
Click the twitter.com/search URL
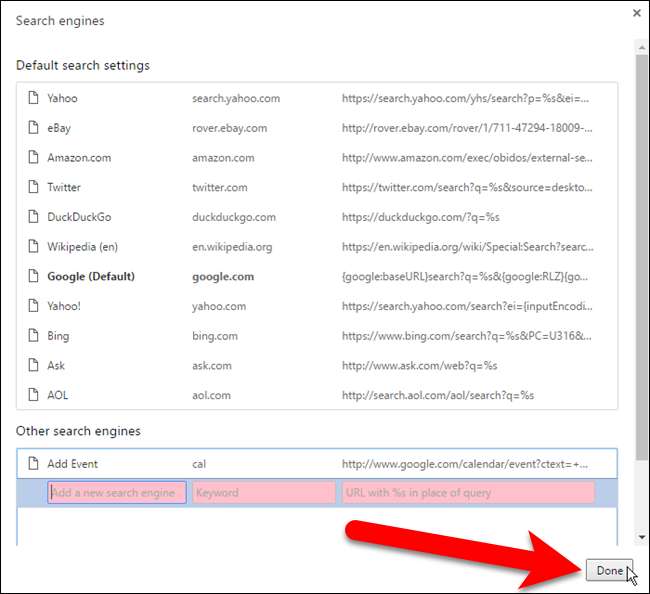click(x=467, y=187)
